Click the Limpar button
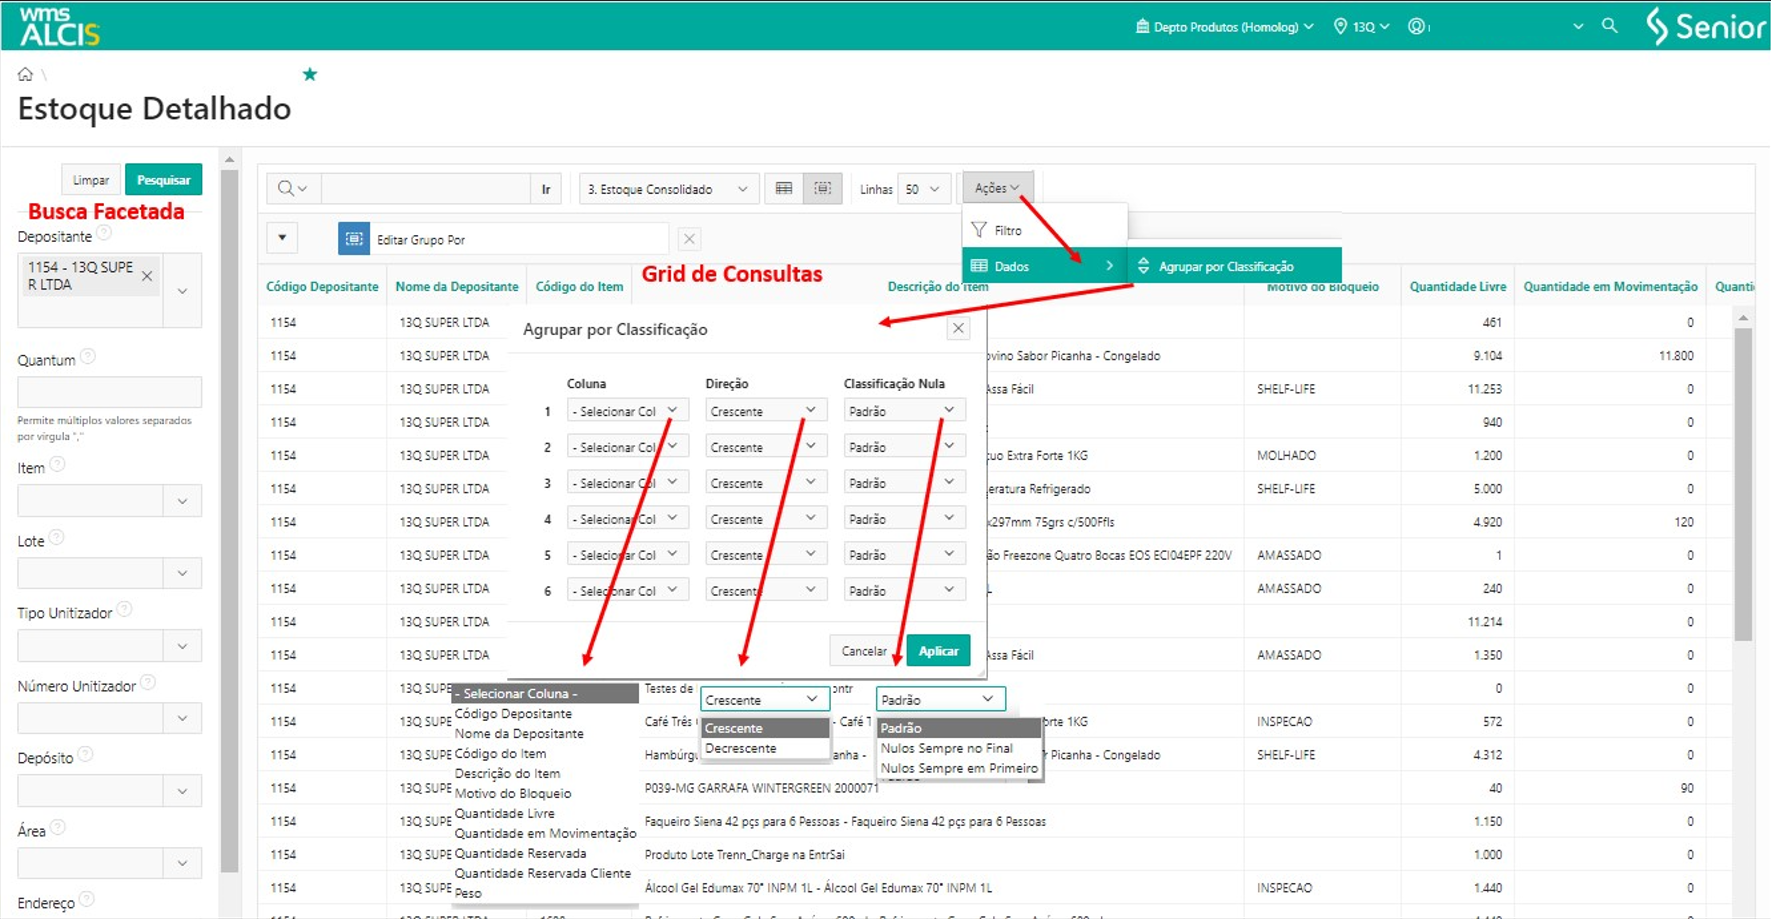The height and width of the screenshot is (922, 1772). (x=91, y=180)
